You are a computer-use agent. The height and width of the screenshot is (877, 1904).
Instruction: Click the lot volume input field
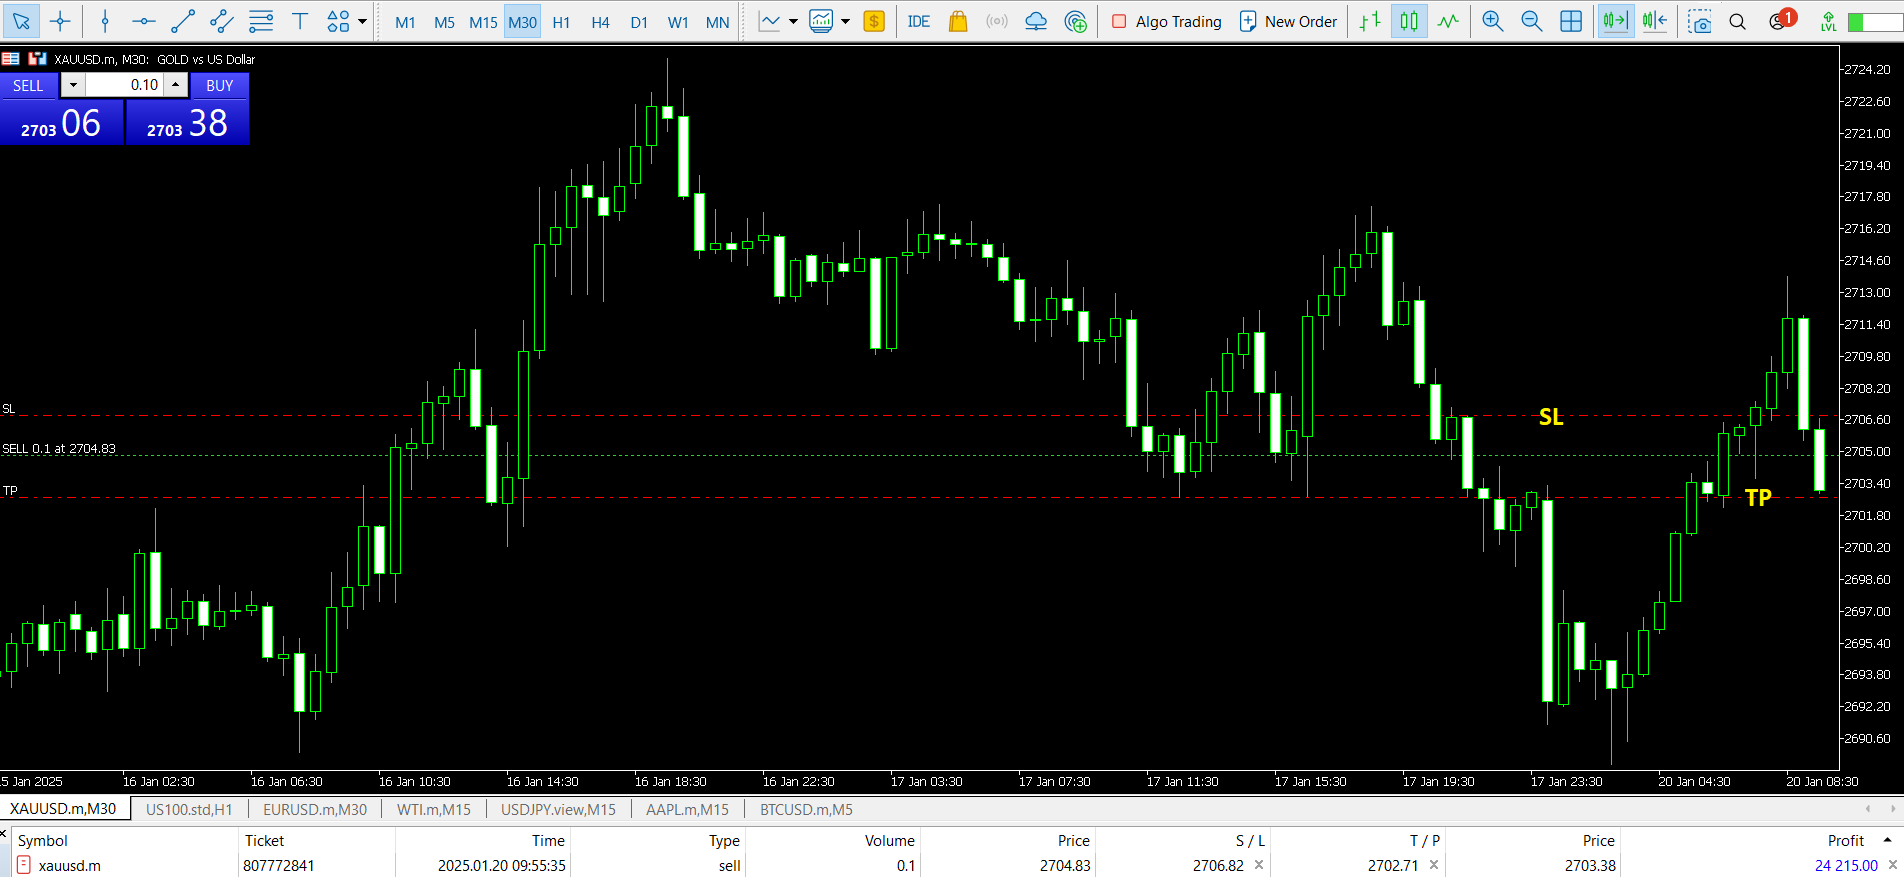point(125,85)
